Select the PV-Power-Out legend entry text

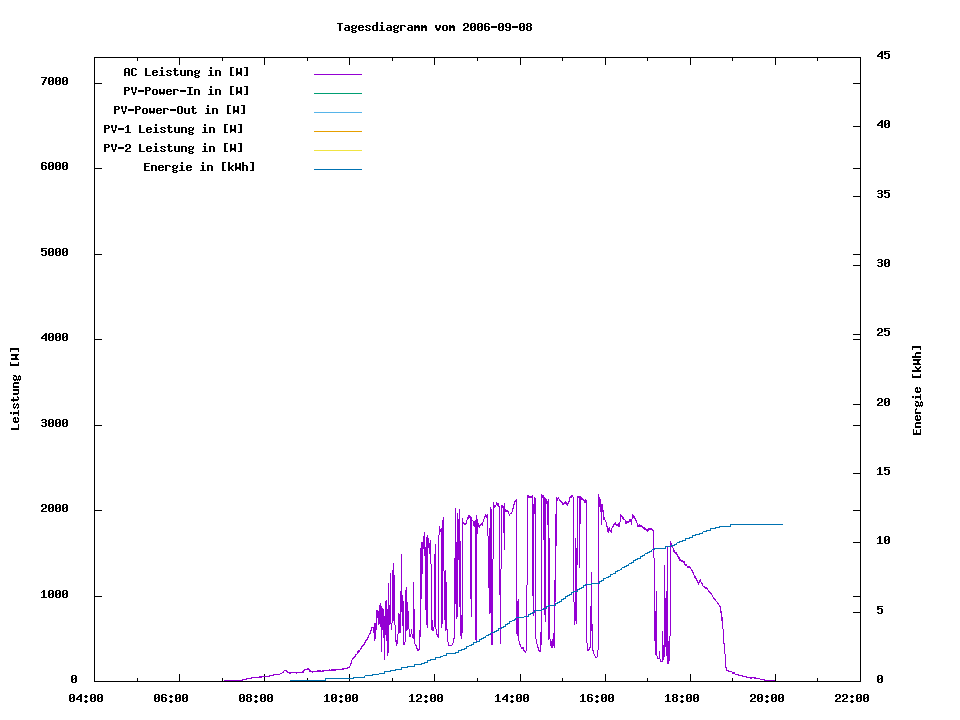pos(180,110)
